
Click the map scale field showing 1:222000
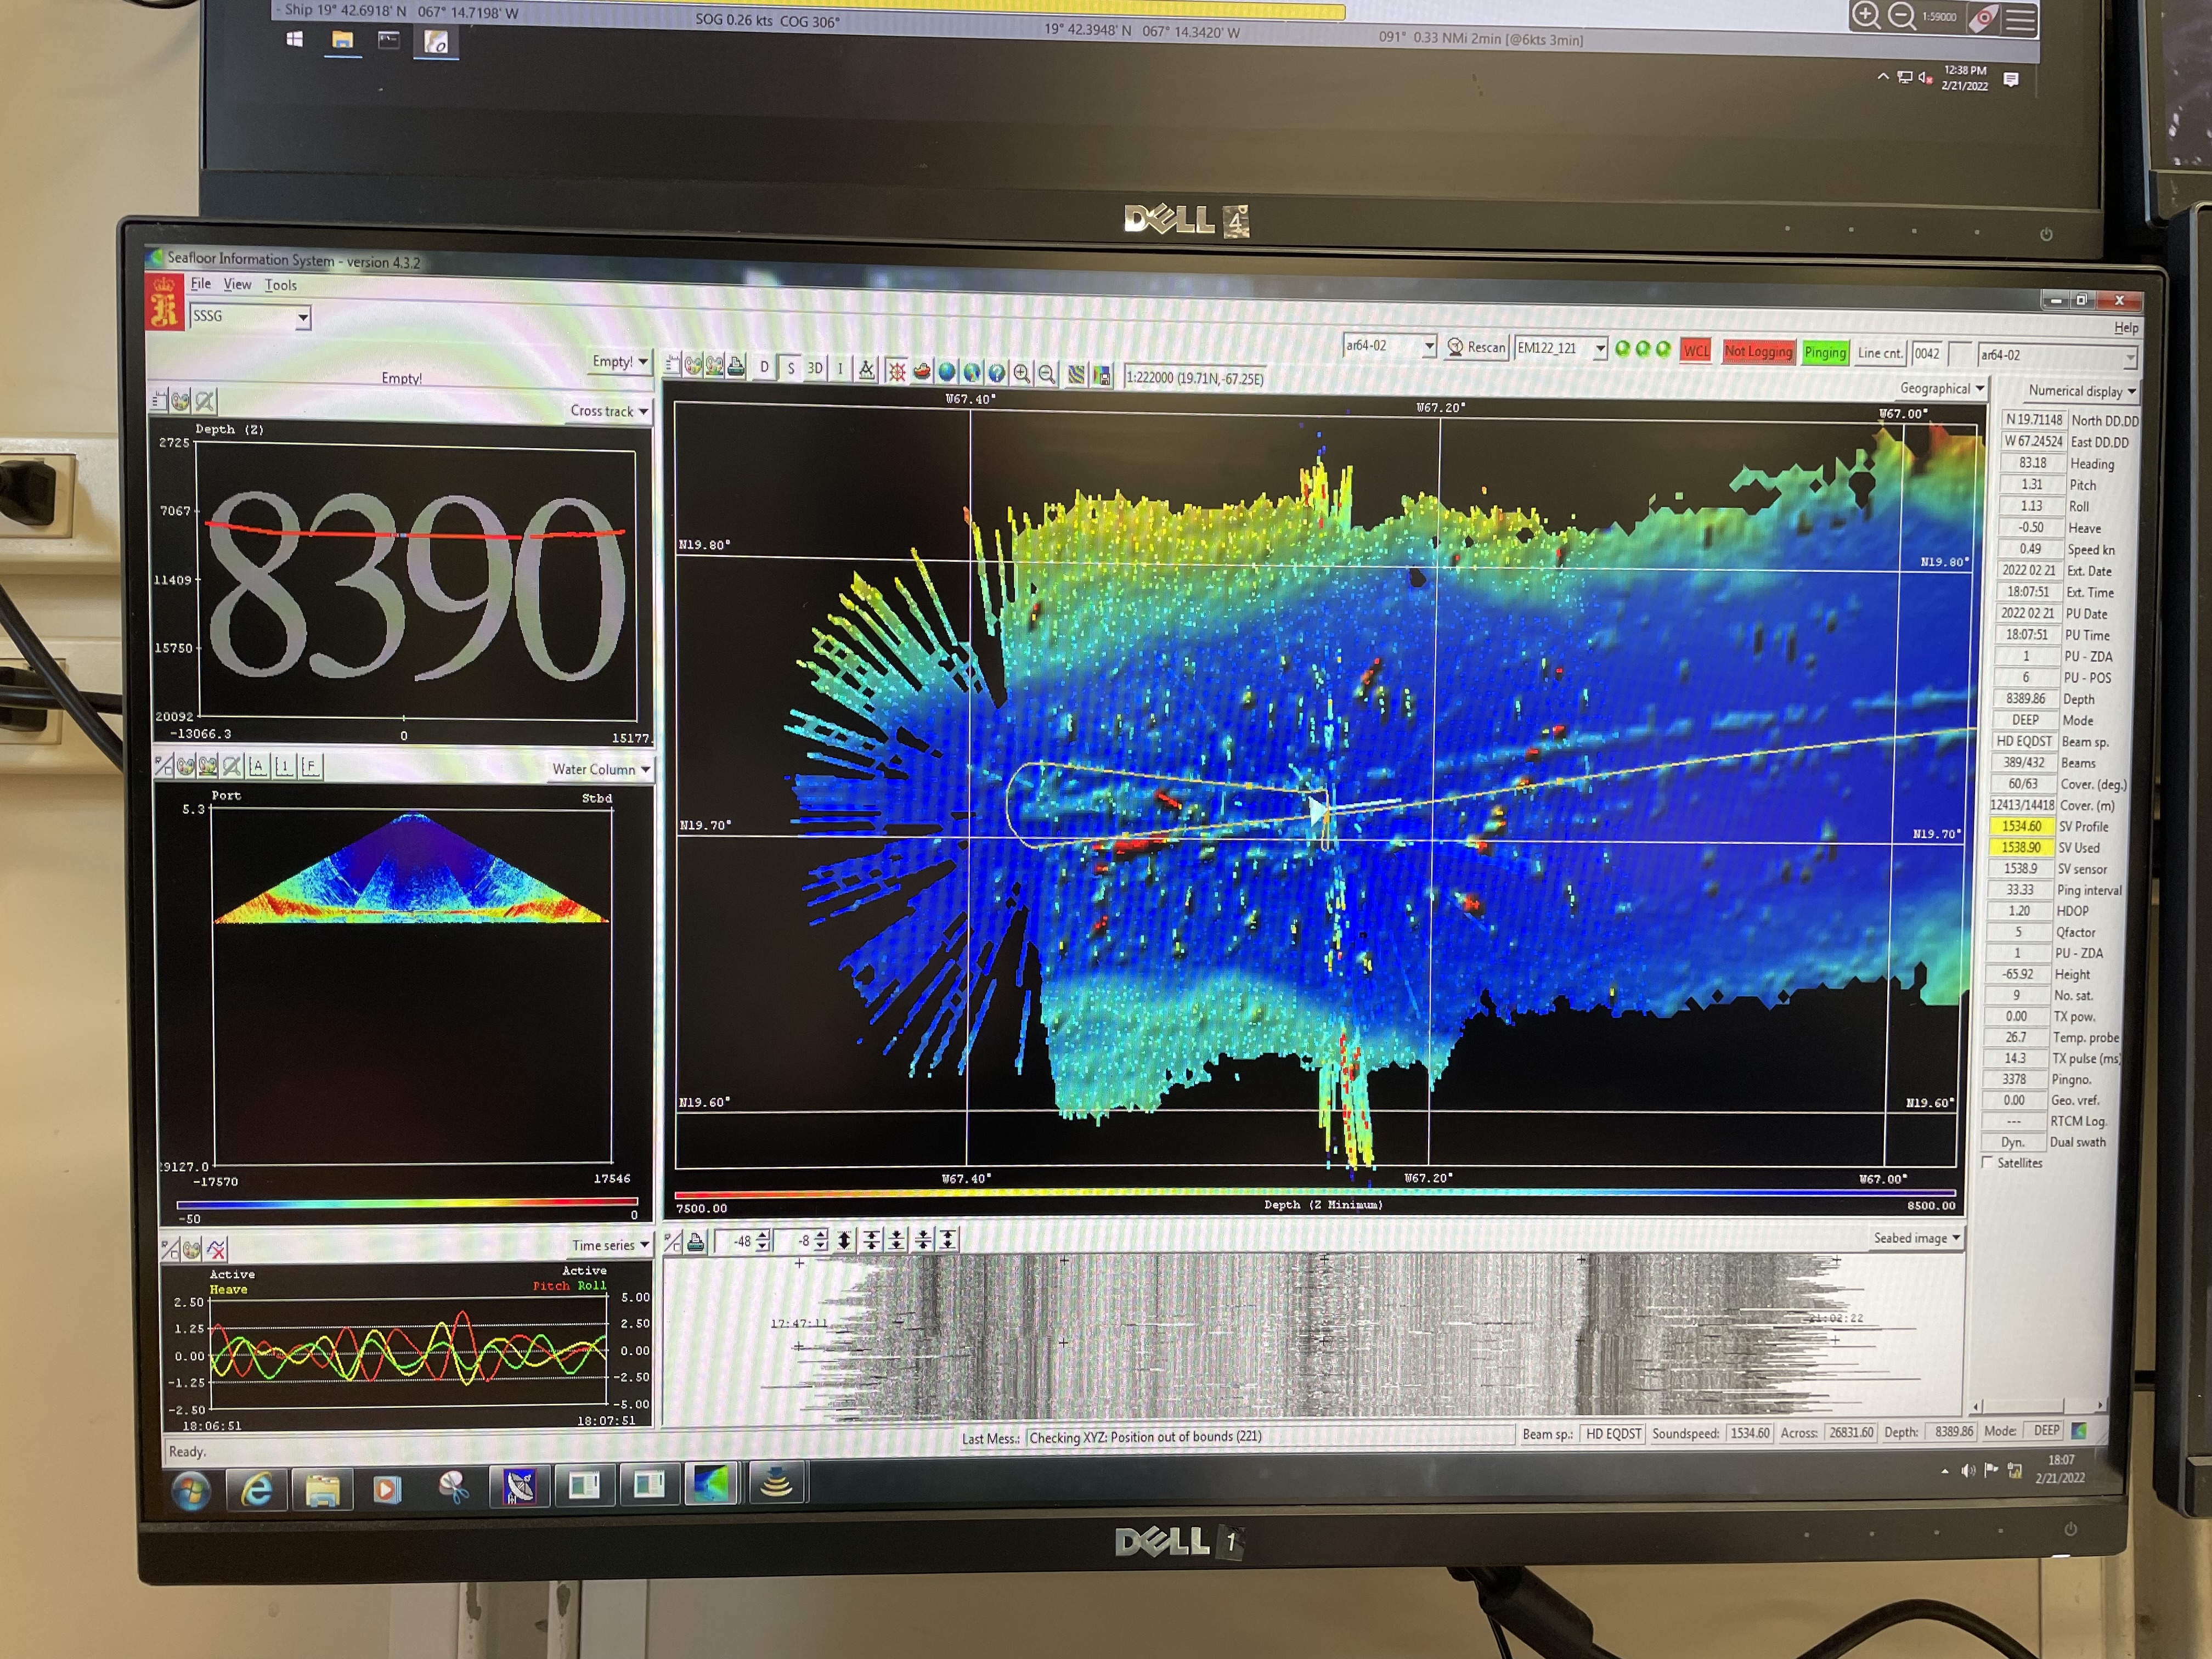[1196, 377]
